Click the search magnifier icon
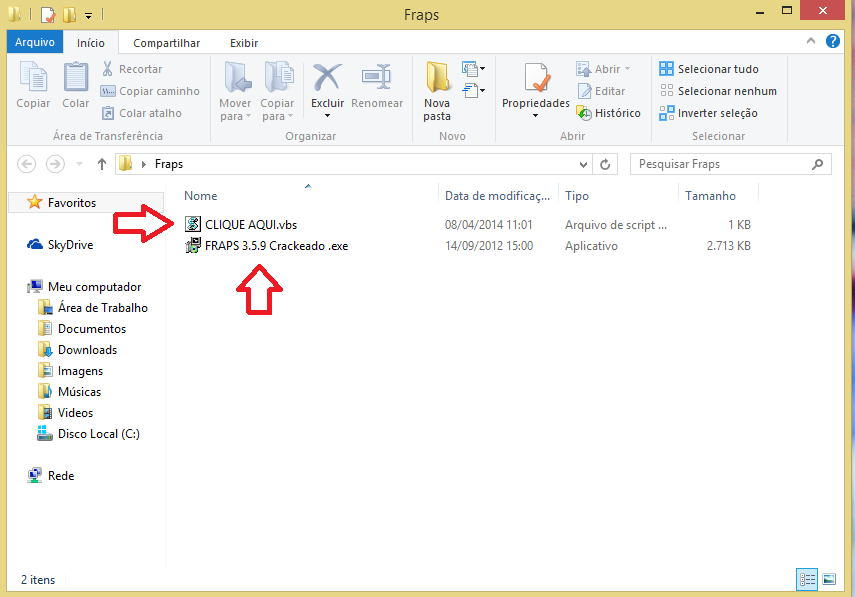Screen dimensions: 855x597 [x=817, y=164]
